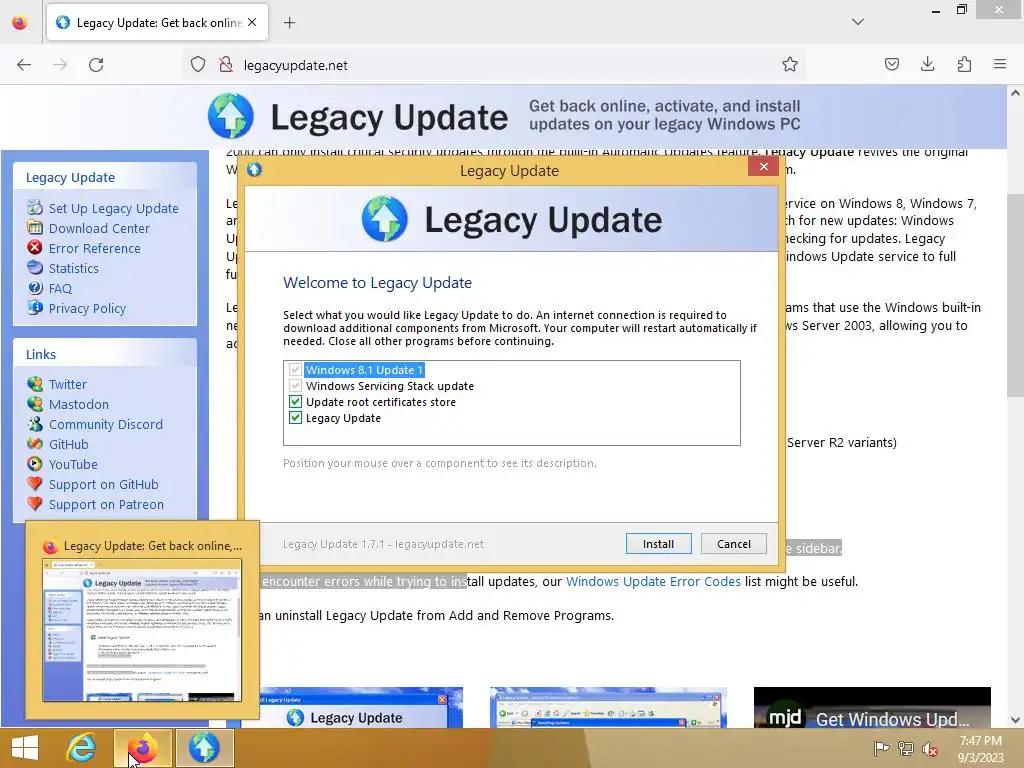Click the Legacy Update taskbar button
Image resolution: width=1024 pixels, height=768 pixels.
coord(204,748)
